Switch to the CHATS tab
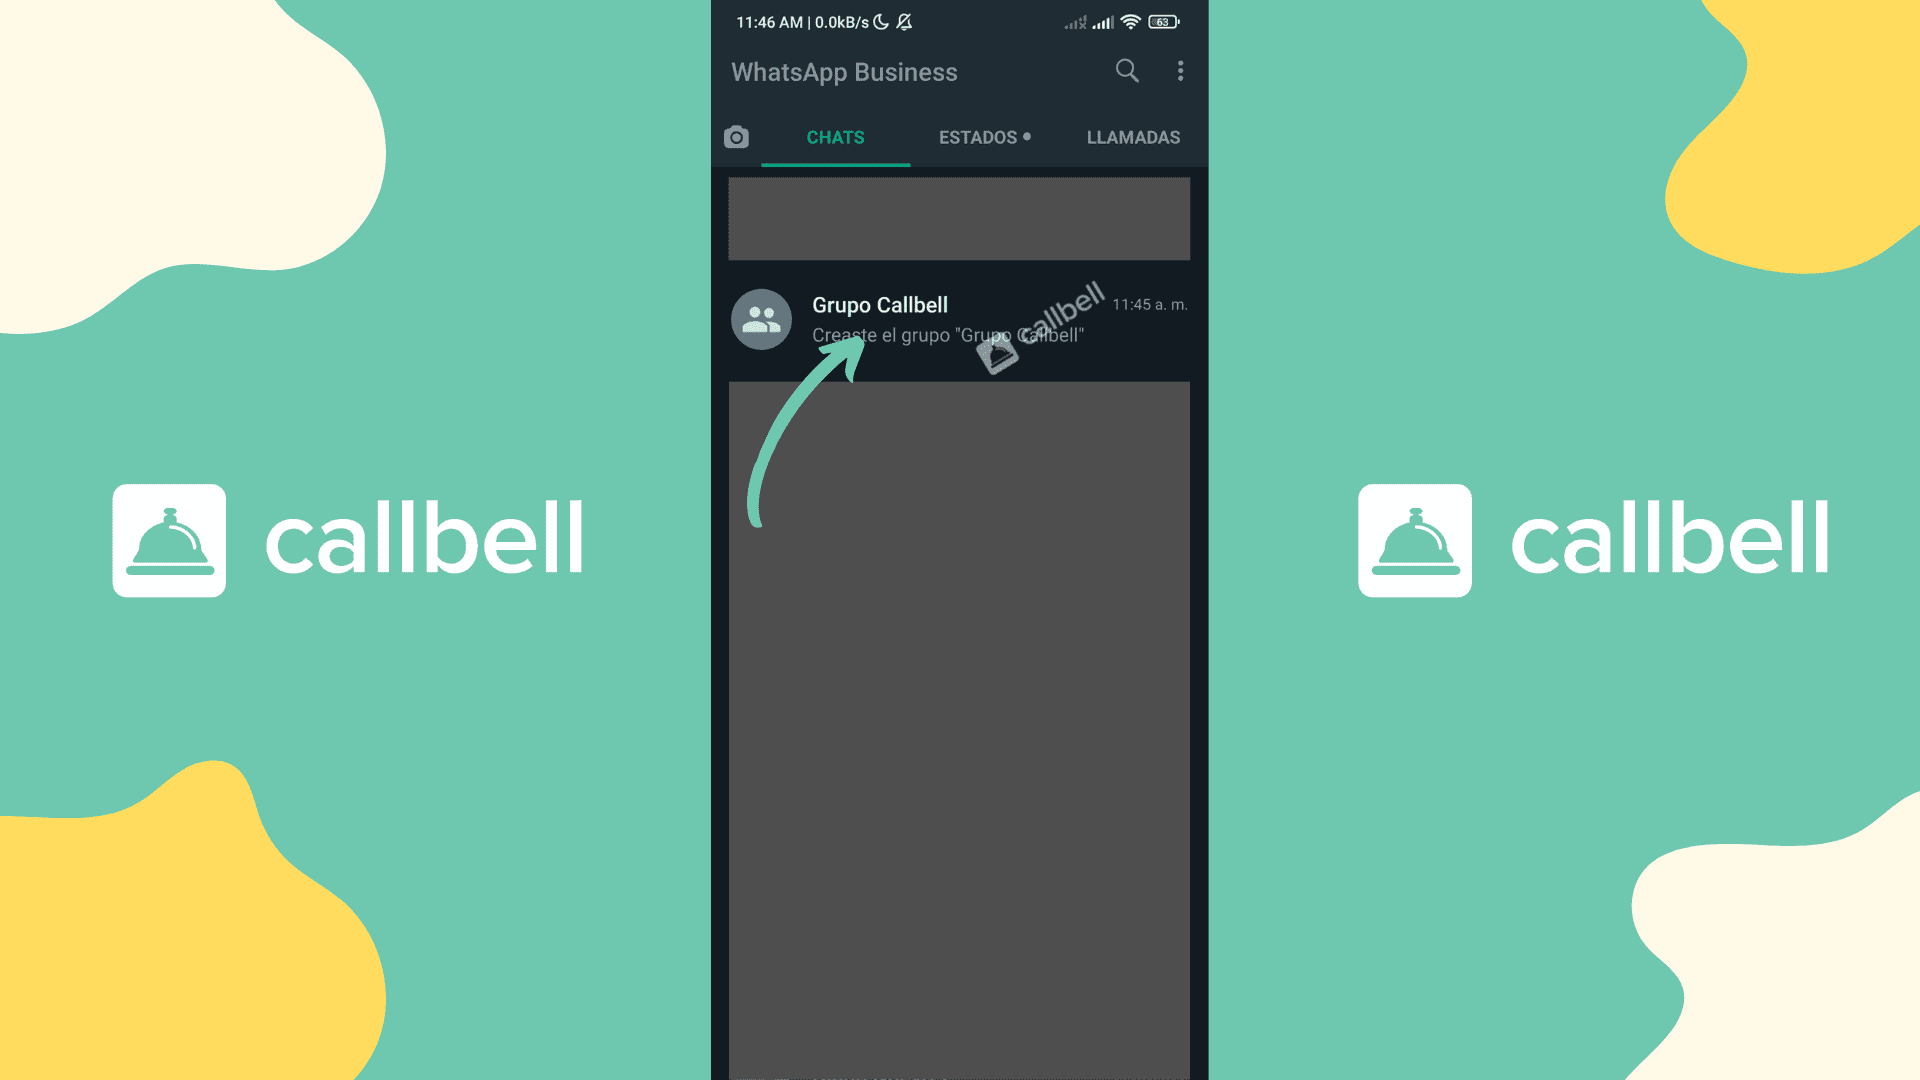 [x=836, y=137]
